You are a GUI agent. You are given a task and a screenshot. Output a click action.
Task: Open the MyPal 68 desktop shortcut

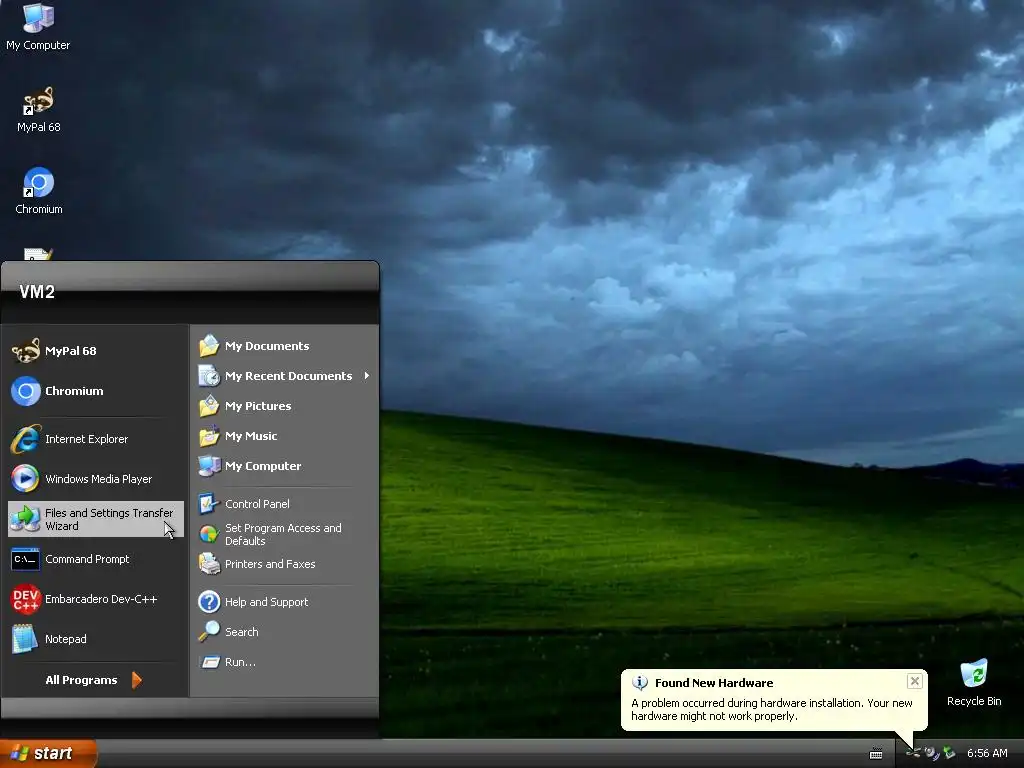pos(38,110)
